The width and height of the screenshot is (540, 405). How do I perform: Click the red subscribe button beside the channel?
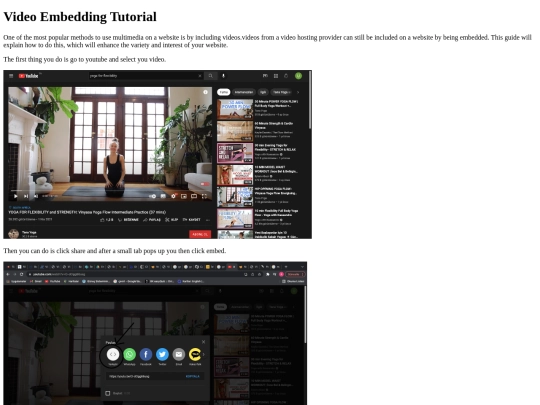[200, 234]
